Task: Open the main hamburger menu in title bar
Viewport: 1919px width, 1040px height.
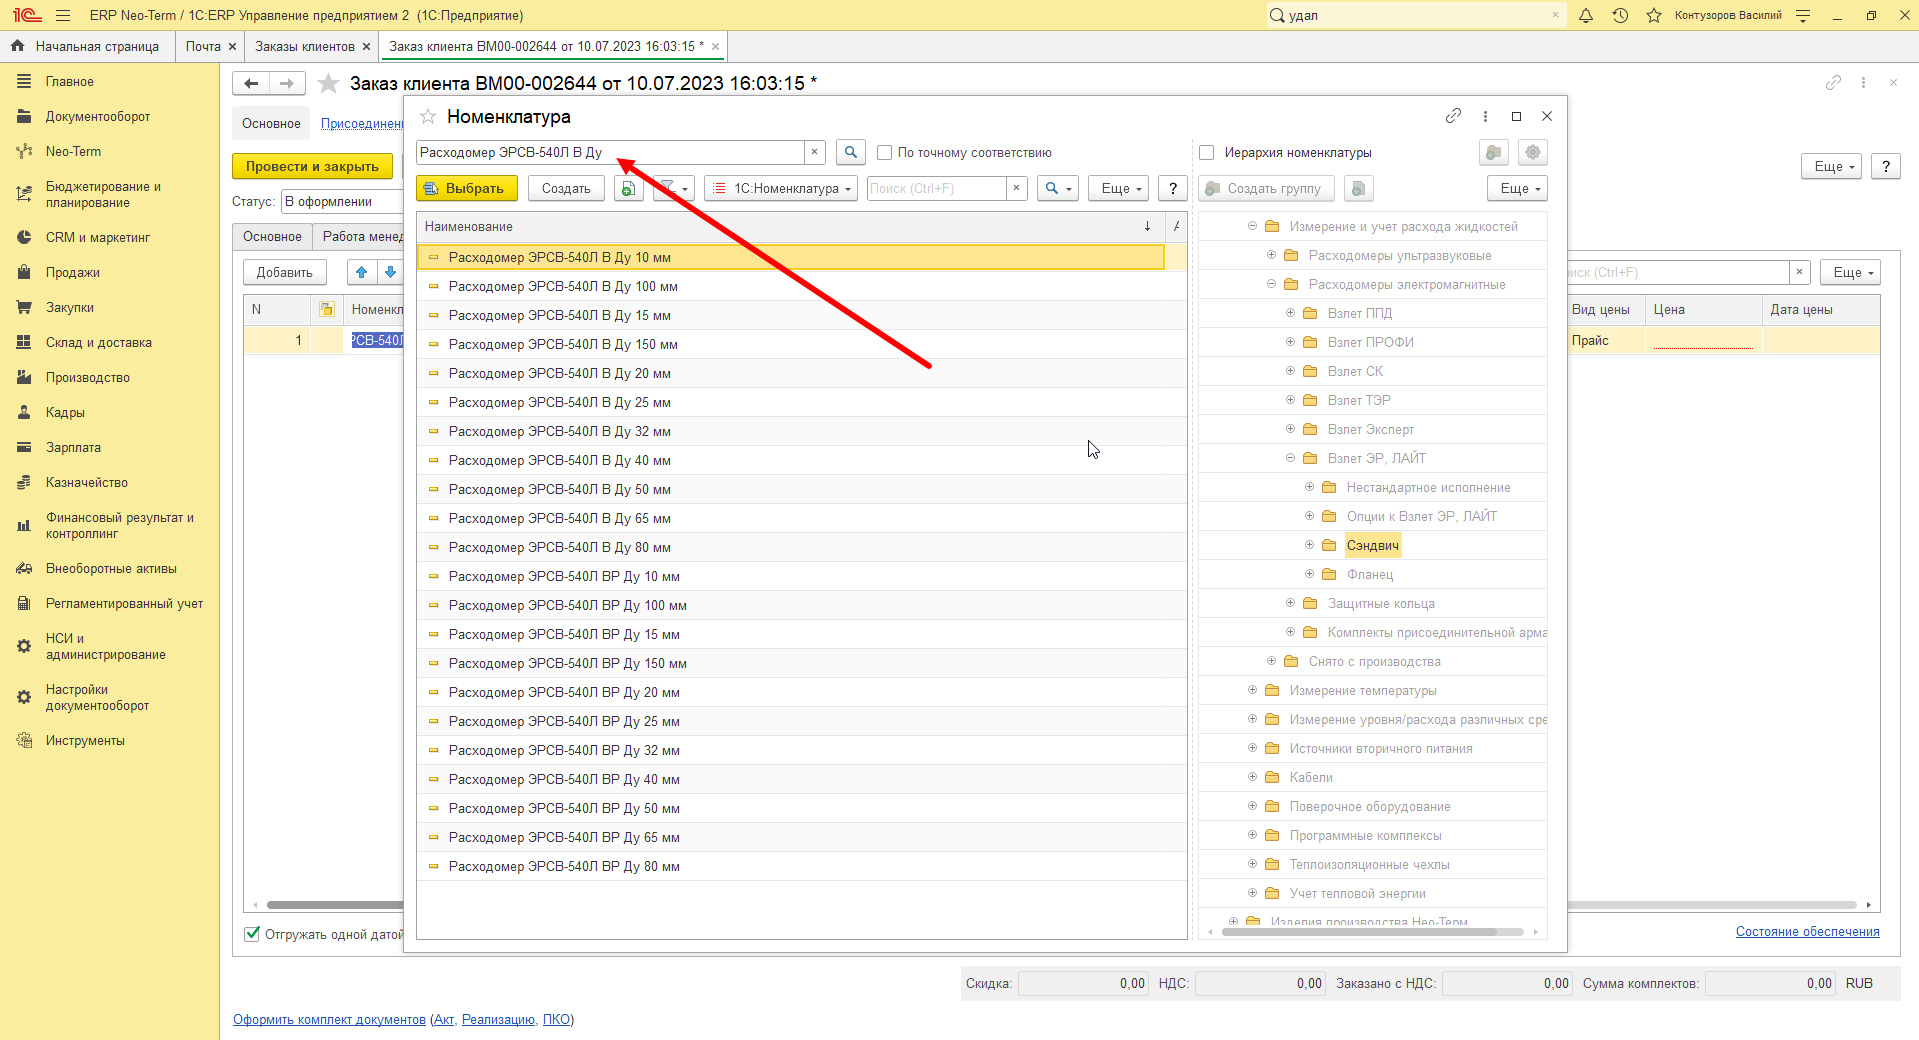Action: tap(63, 15)
